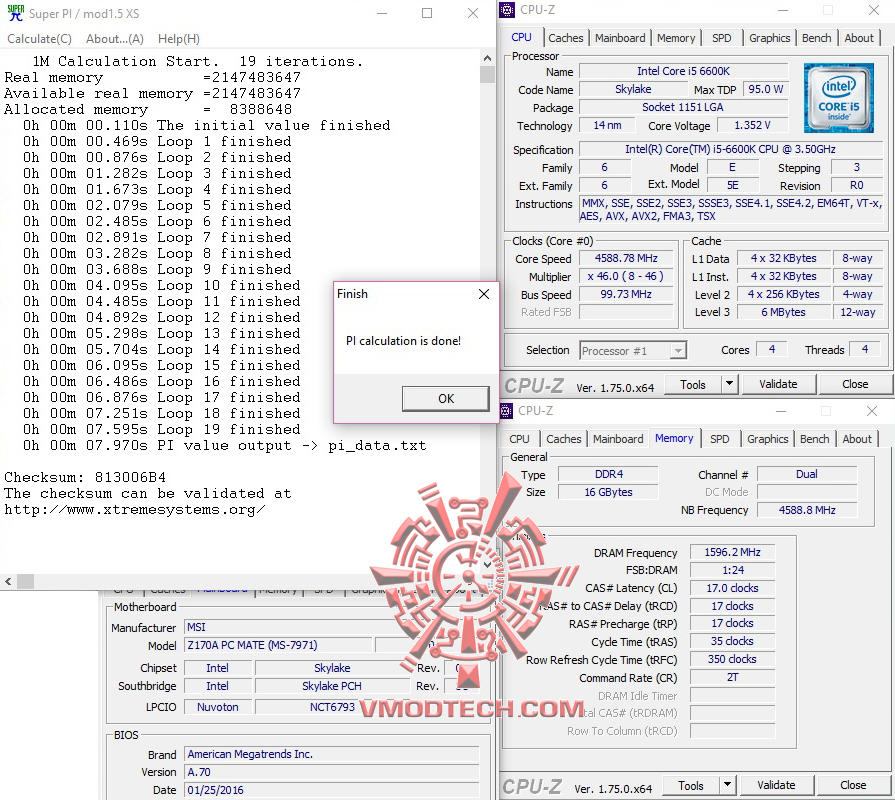Select About tab in lower CPU-Z window
Image resolution: width=895 pixels, height=800 pixels.
[857, 439]
